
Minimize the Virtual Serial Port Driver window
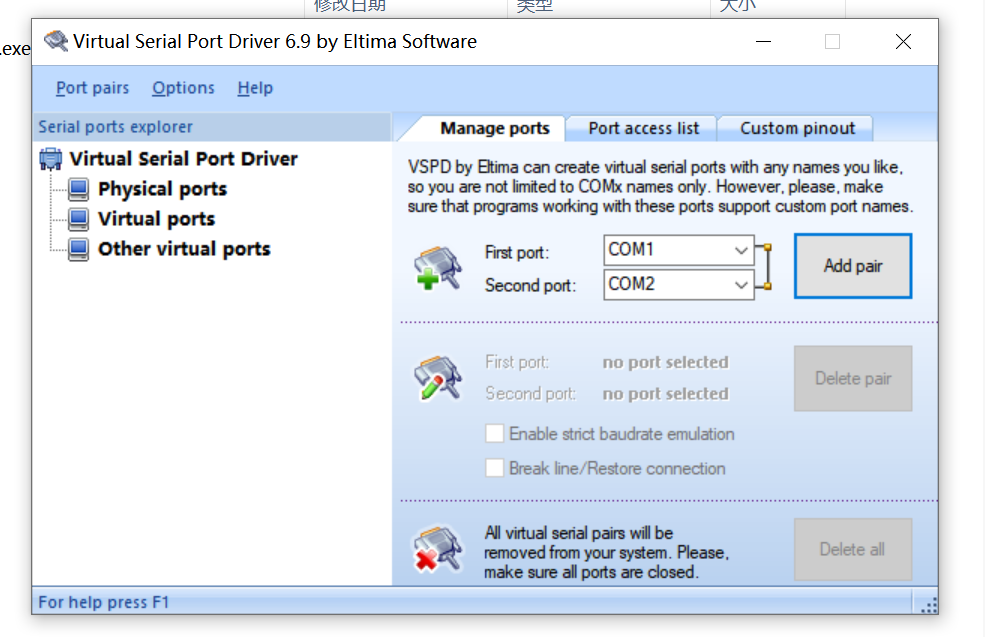click(763, 42)
